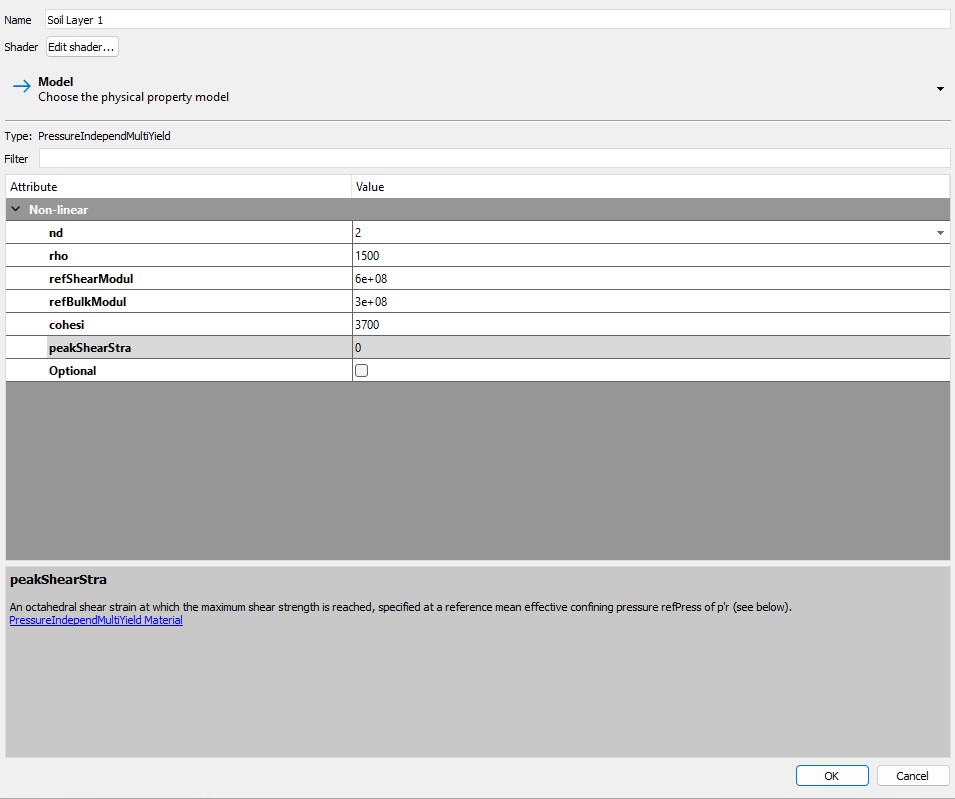Click the Cancel button
This screenshot has height=799, width=955.
912,775
